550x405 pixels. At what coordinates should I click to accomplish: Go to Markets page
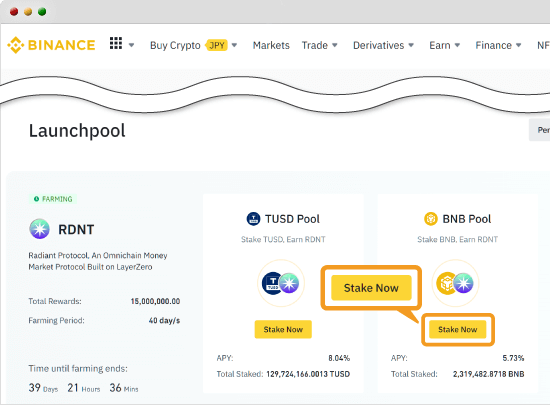point(271,45)
